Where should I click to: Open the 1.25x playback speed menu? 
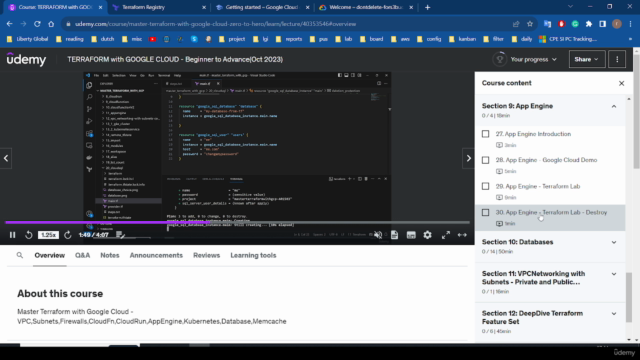[x=48, y=235]
